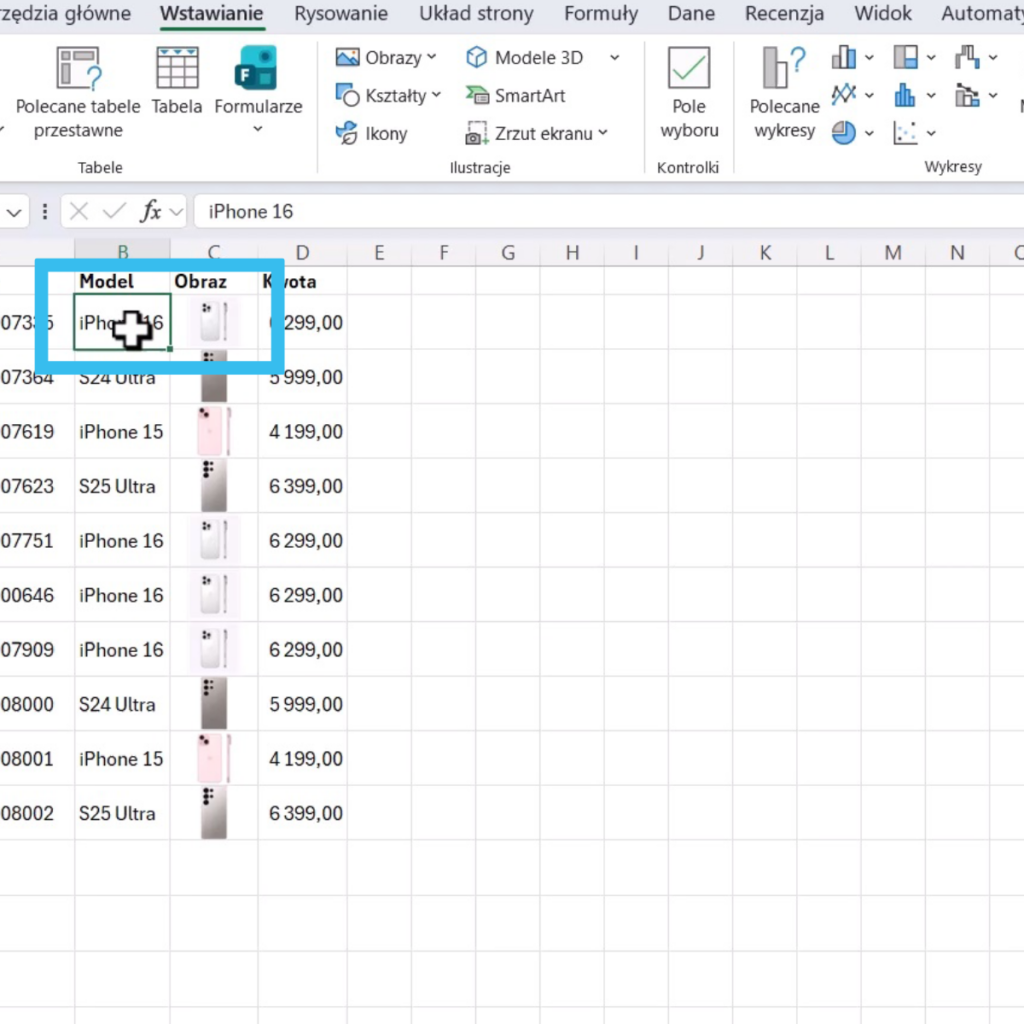Insert a SmartArt graphic
The image size is (1024, 1024).
click(x=516, y=96)
